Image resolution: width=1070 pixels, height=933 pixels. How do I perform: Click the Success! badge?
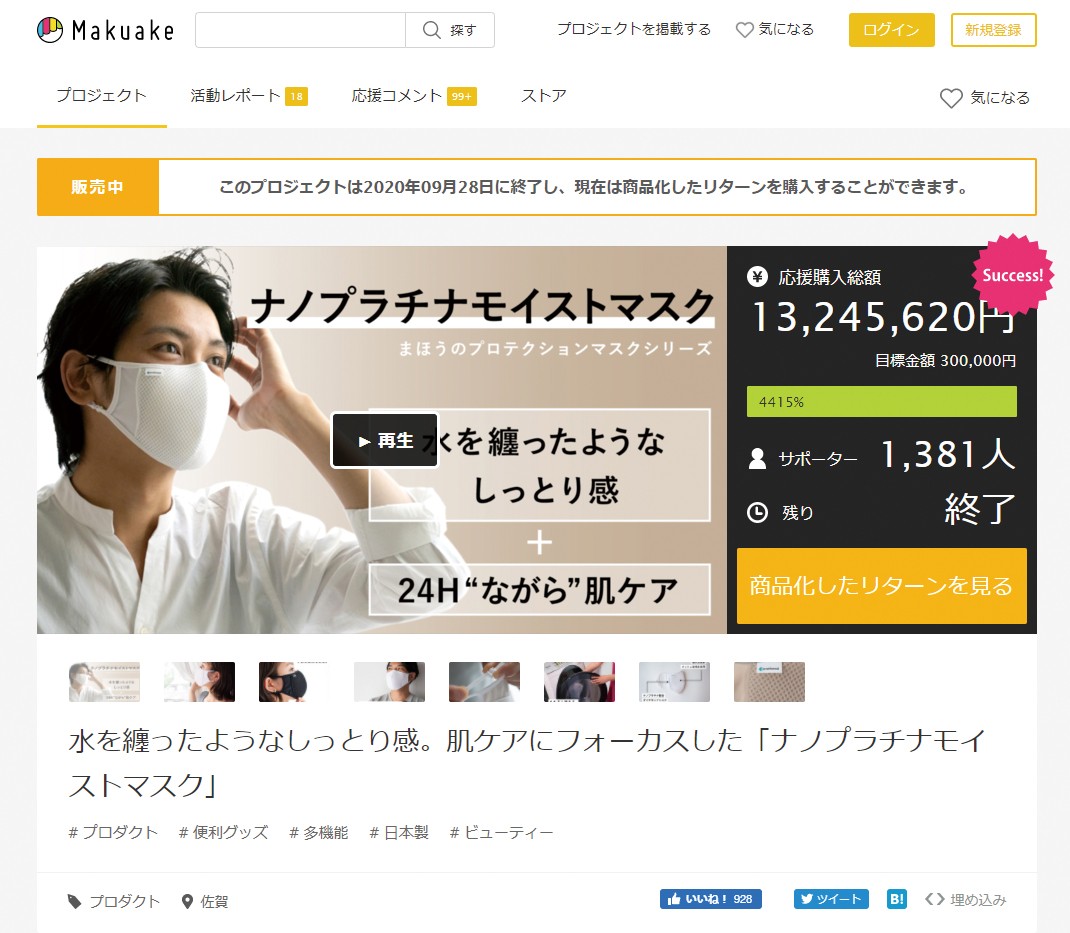coord(1012,275)
